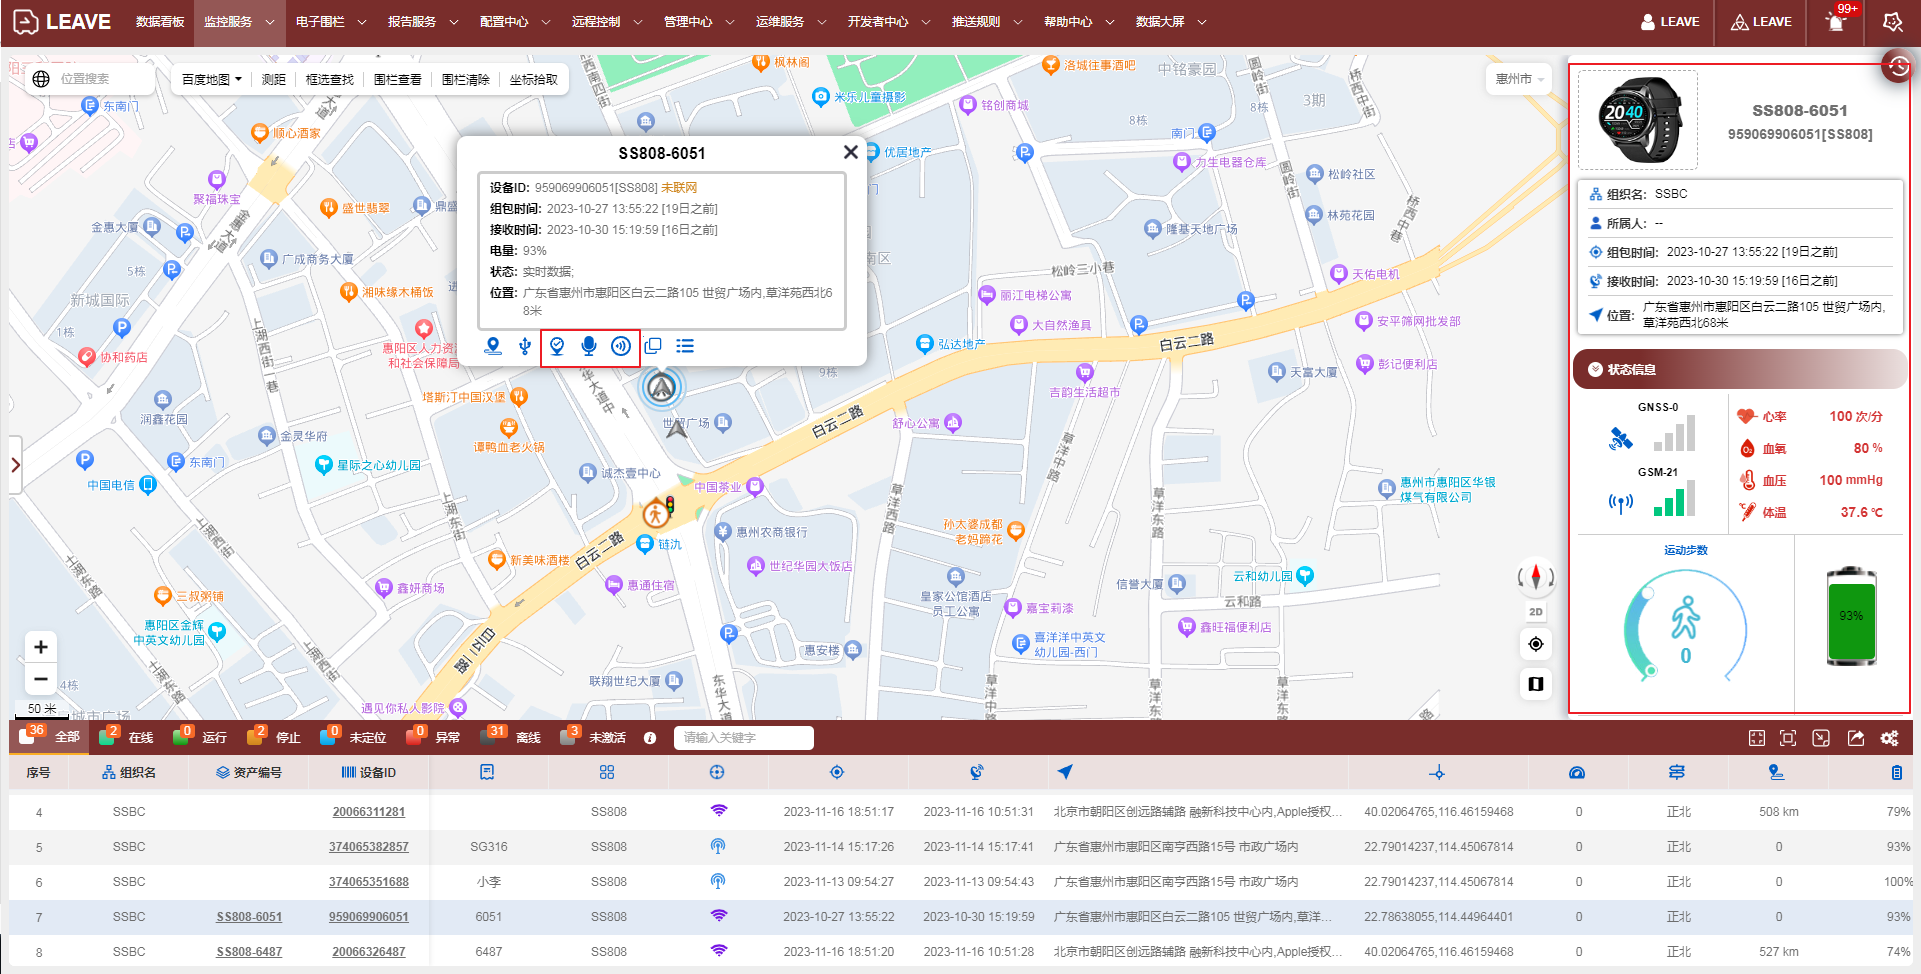
Task: Open the 监控服务 menu
Action: 238,22
